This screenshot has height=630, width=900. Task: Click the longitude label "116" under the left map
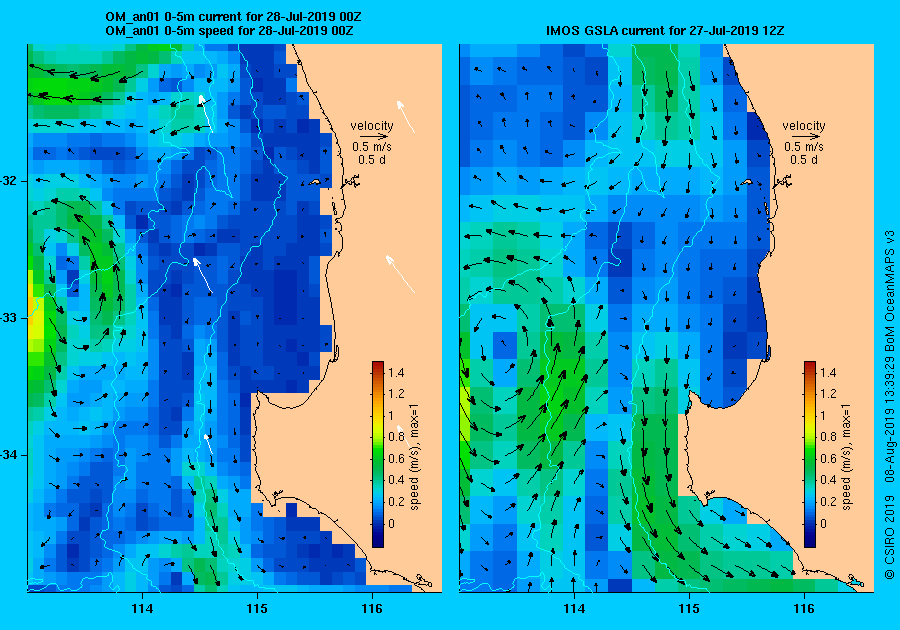[372, 609]
